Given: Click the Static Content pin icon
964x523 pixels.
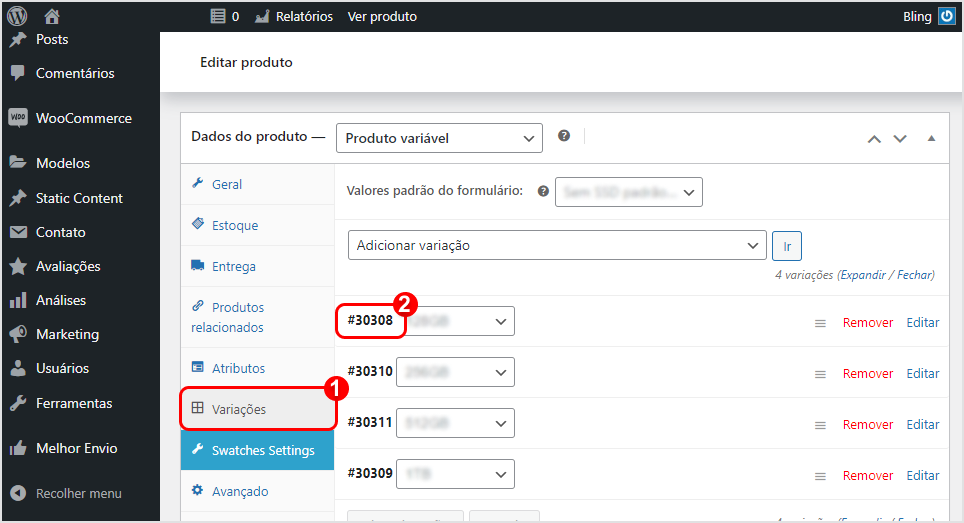Looking at the screenshot, I should click(x=18, y=198).
